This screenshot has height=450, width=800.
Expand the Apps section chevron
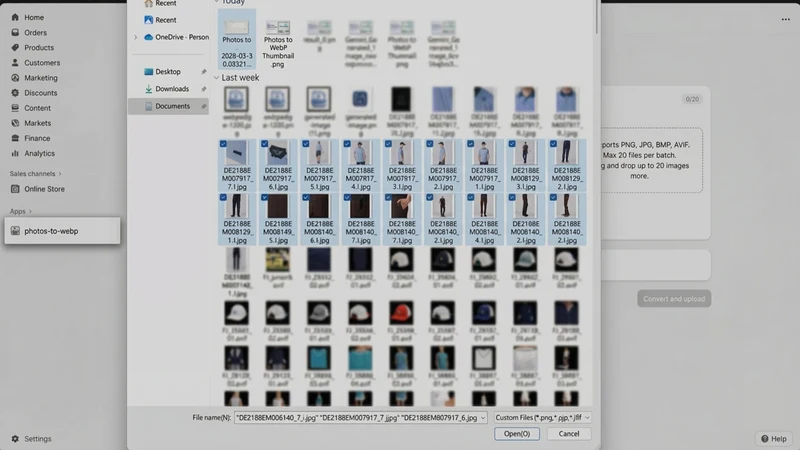(30, 211)
